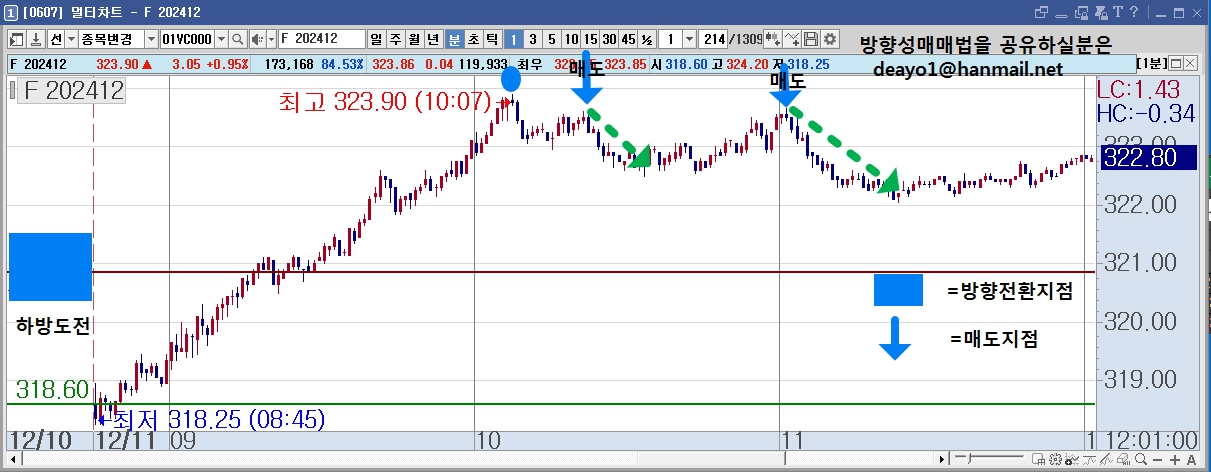Open the 01VC000 code dropdown arrow
Image resolution: width=1211 pixels, height=472 pixels.
(x=220, y=39)
